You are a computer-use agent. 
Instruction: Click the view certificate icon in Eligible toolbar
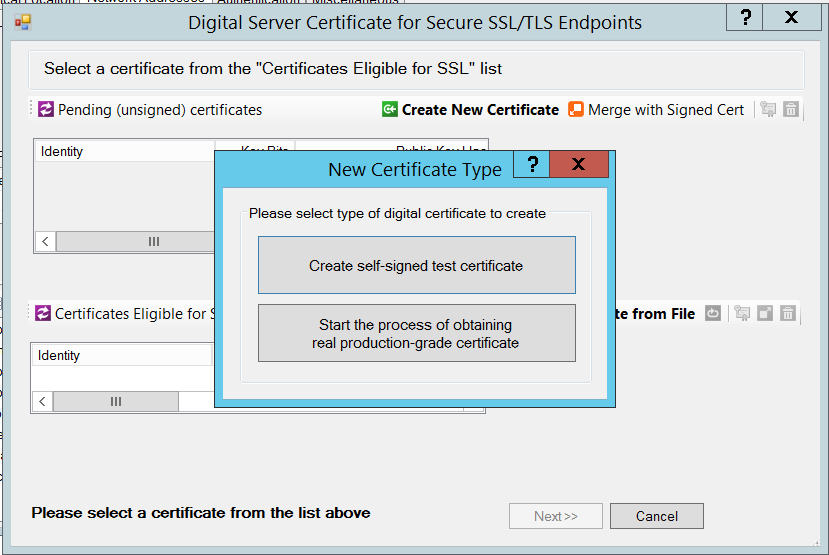pos(742,313)
